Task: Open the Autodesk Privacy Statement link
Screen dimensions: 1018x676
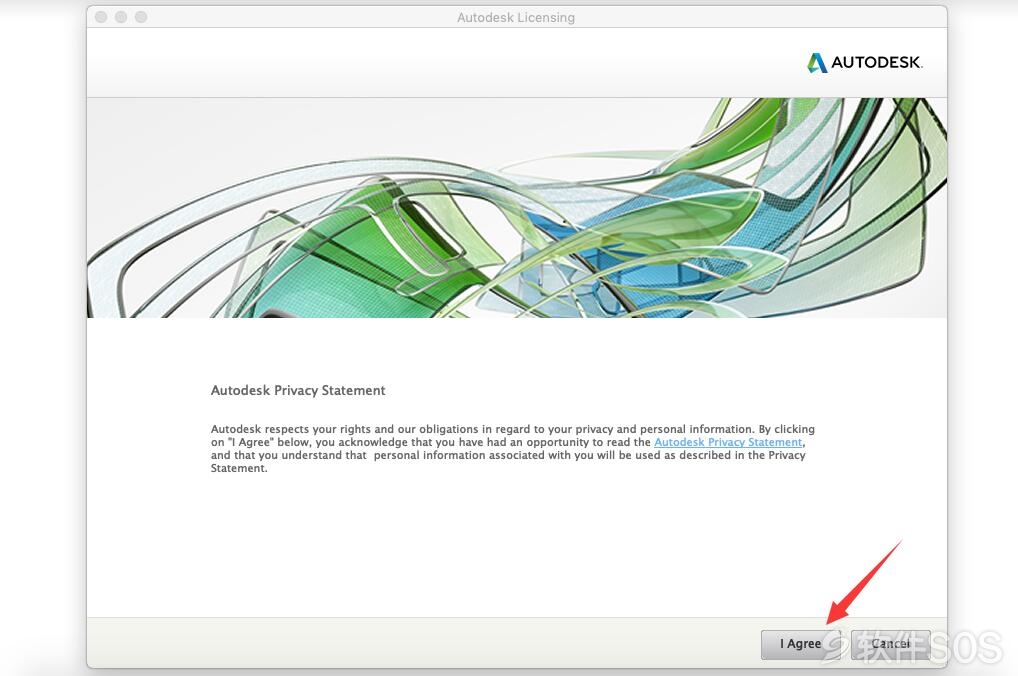Action: pyautogui.click(x=728, y=442)
